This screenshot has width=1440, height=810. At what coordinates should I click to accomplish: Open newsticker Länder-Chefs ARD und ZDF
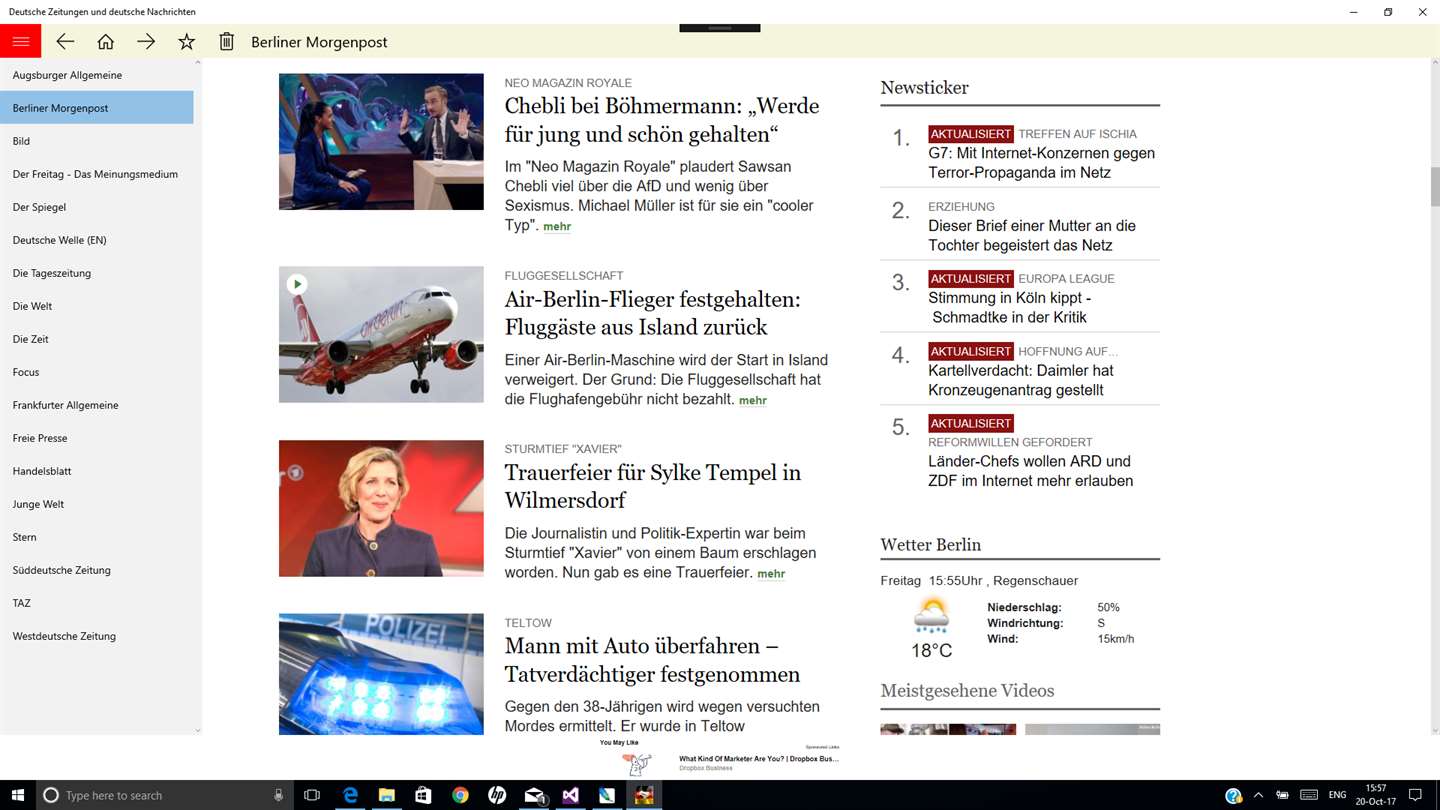coord(1031,471)
